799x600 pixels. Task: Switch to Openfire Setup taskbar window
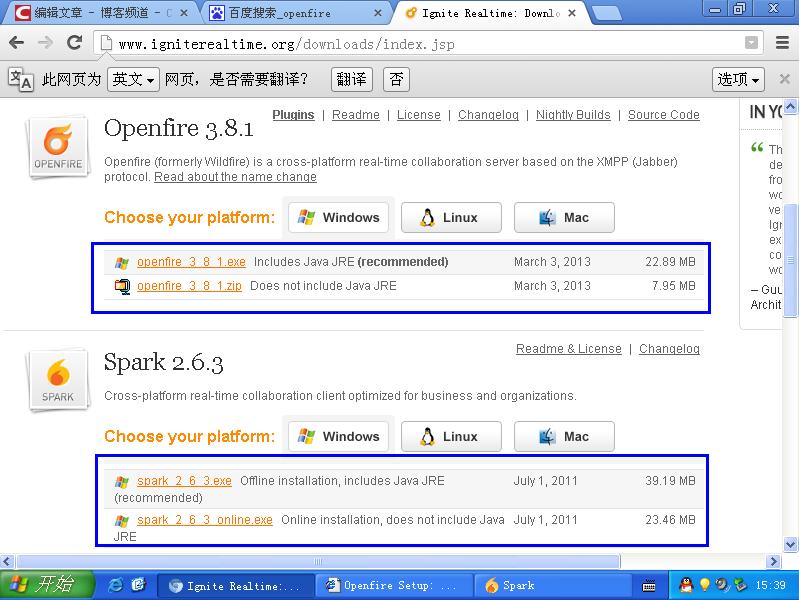pos(393,586)
